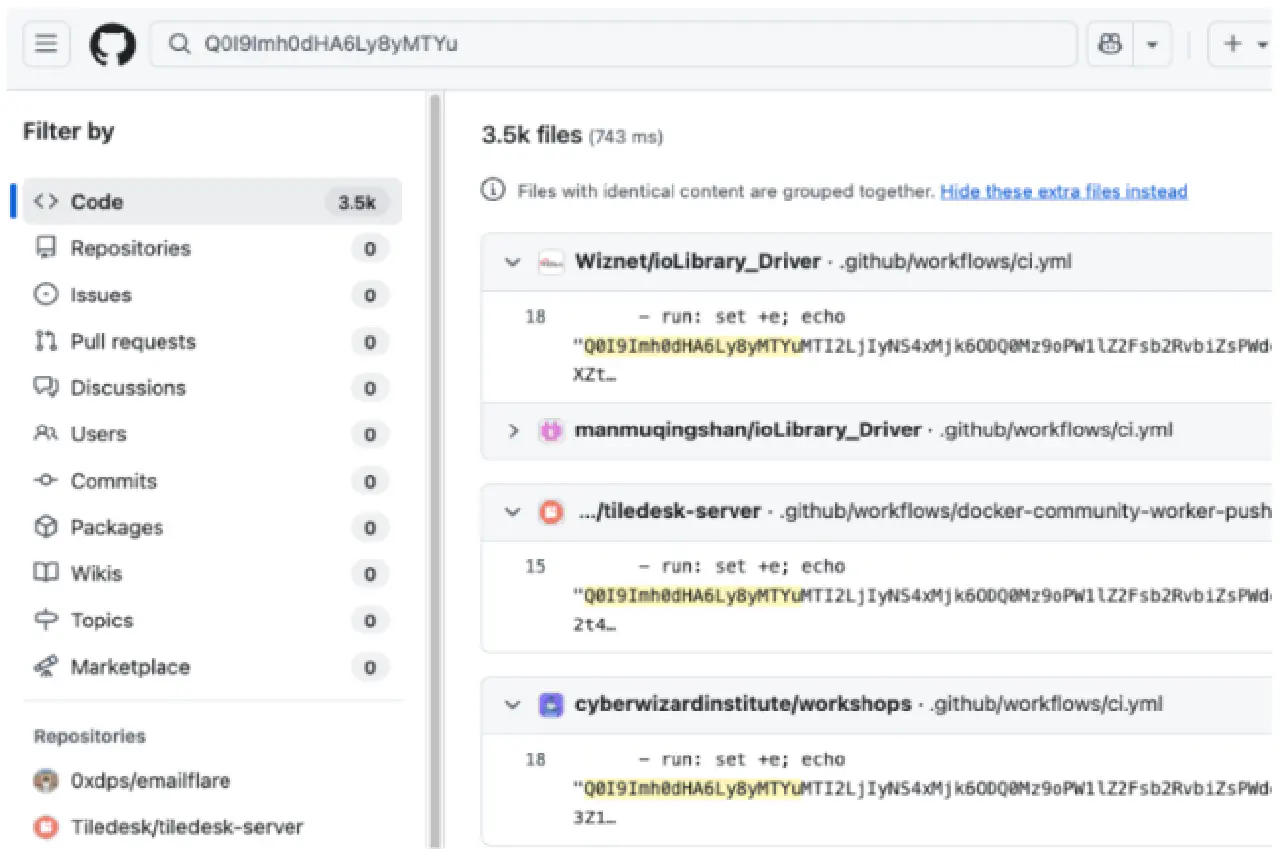Screen dimensions: 1280x853
Task: Click the Wikis open book icon
Action: 46,574
